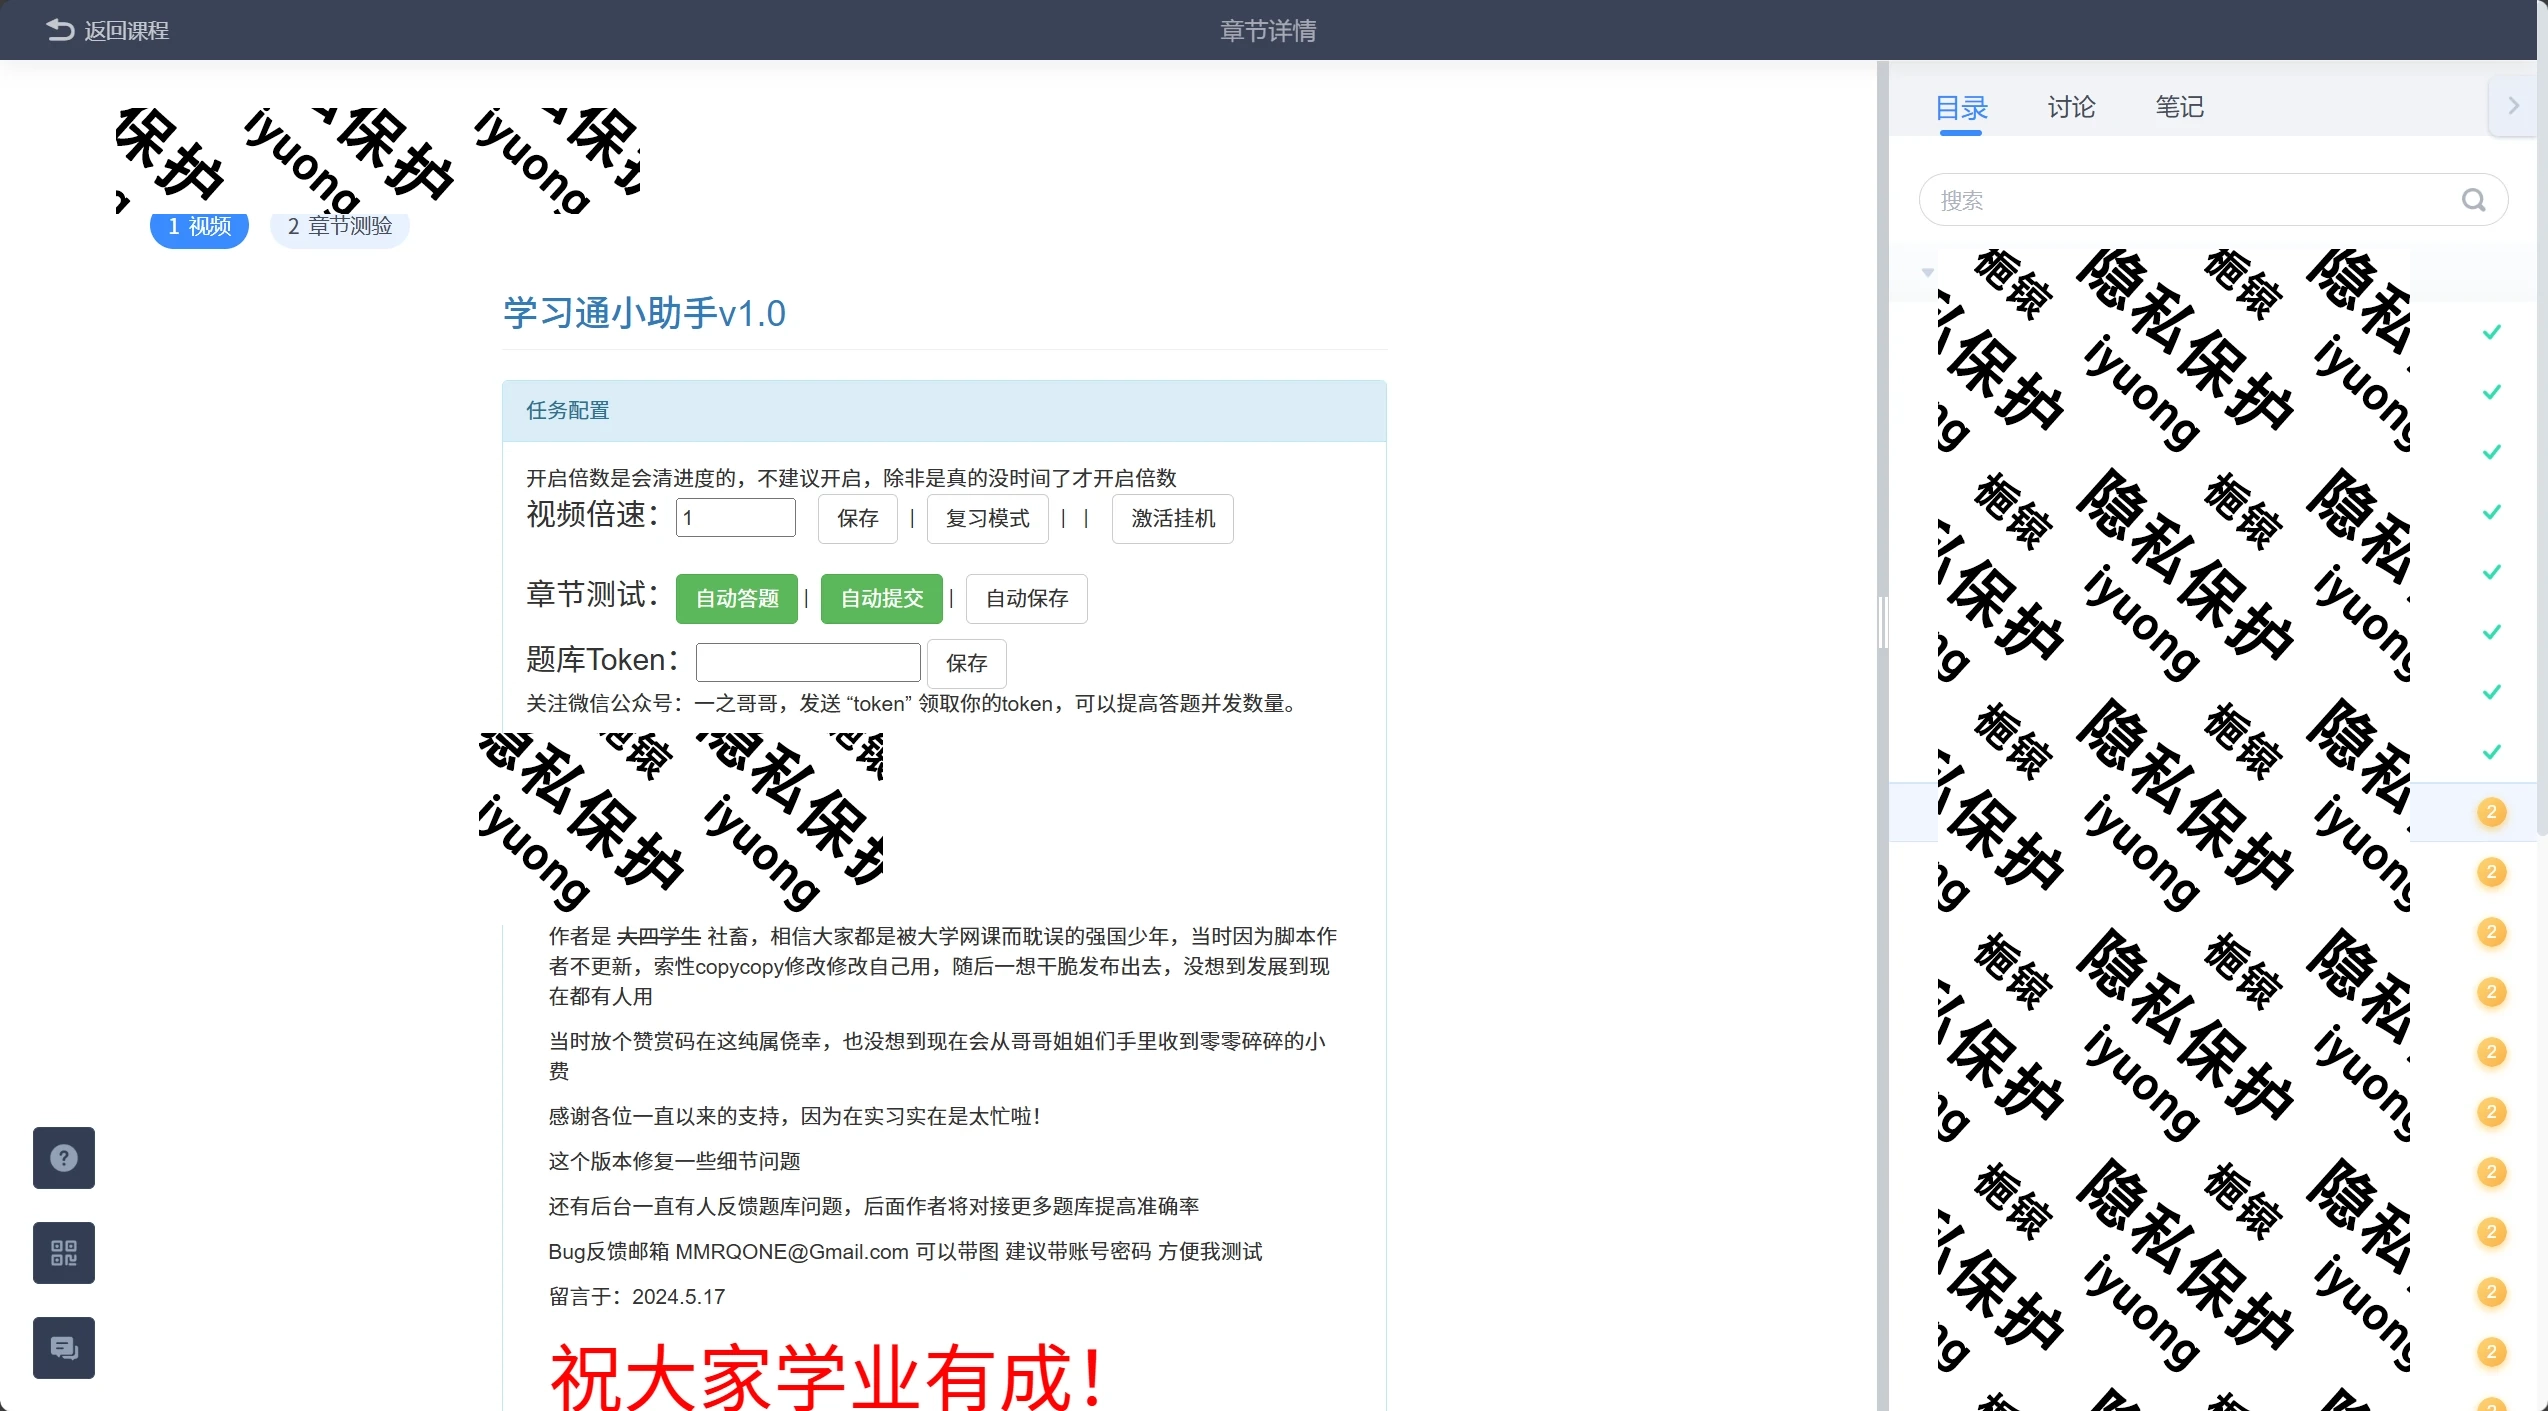2548x1411 pixels.
Task: Switch to the 讨论 tab
Action: pyautogui.click(x=2070, y=107)
